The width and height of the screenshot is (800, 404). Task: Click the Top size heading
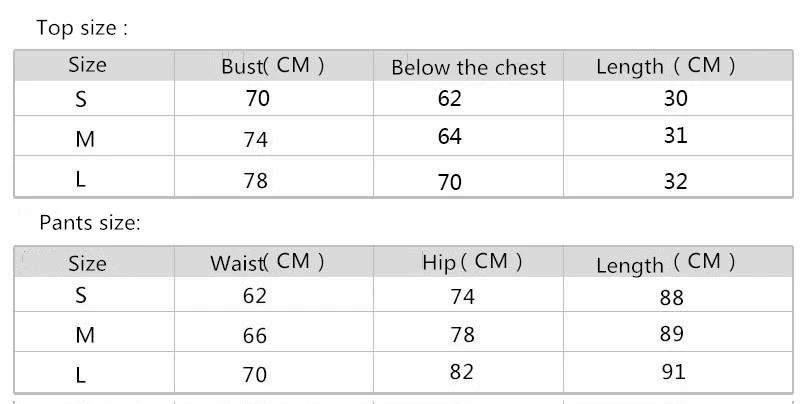(82, 28)
